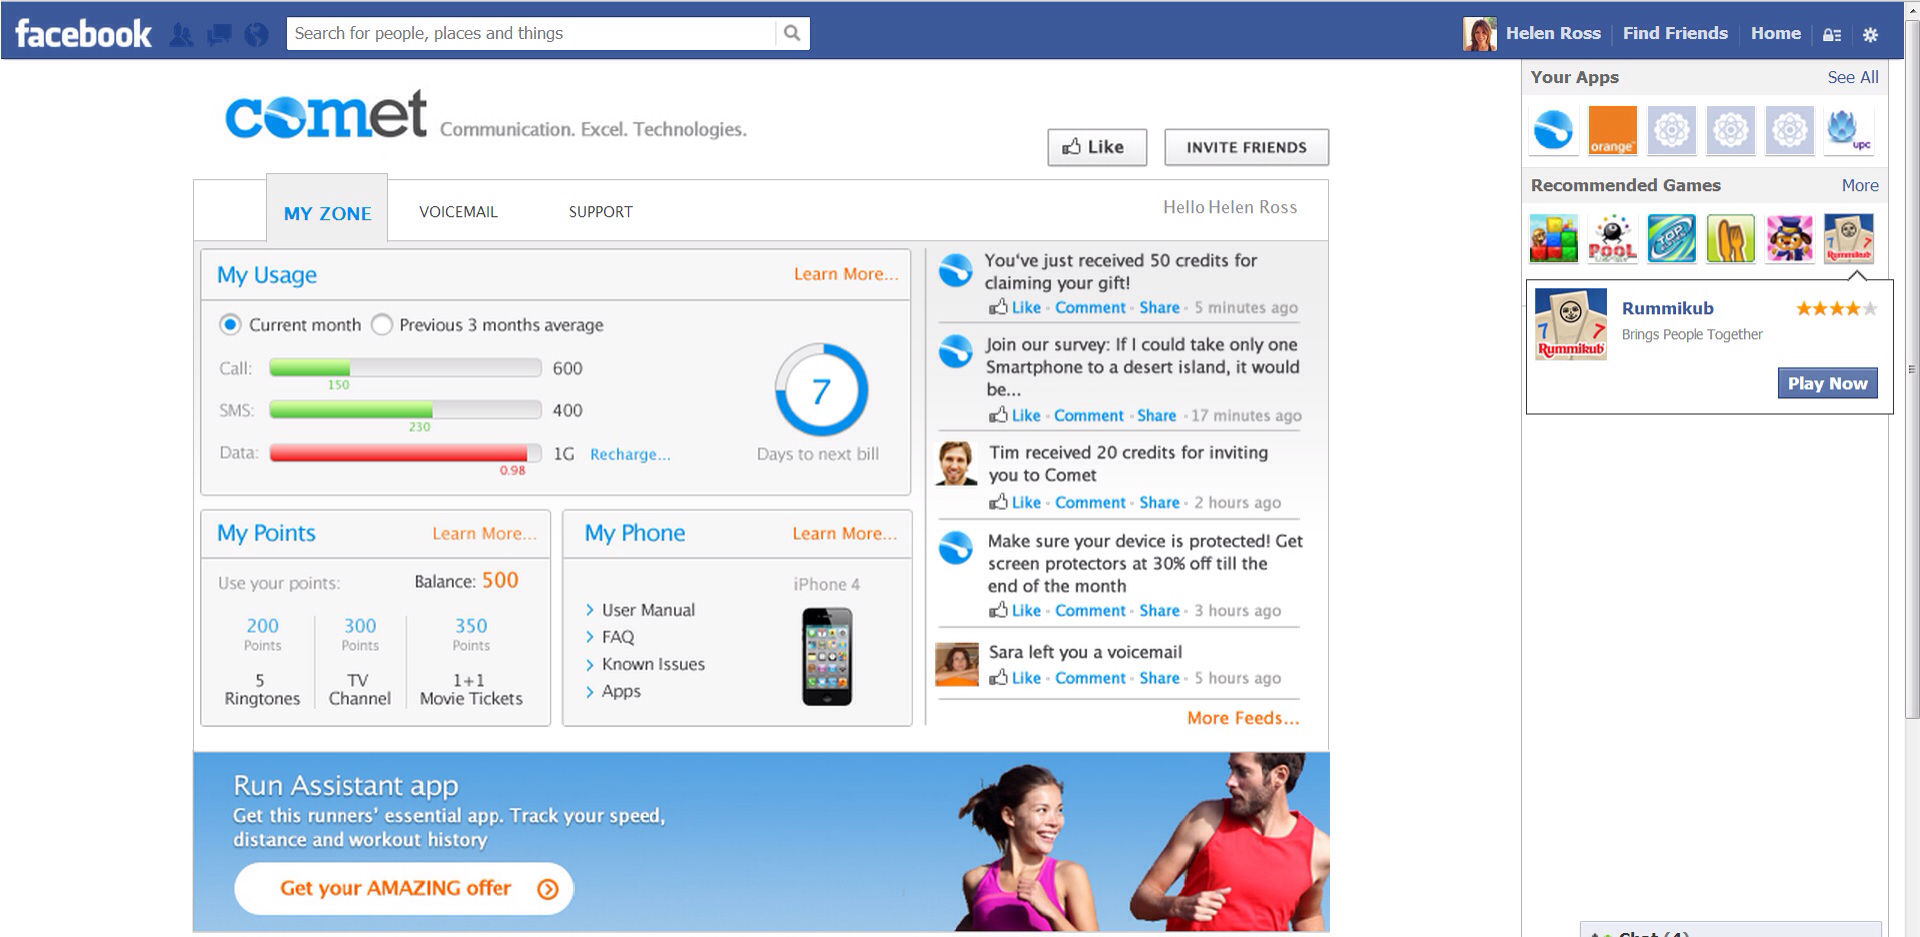Select the Current month radio button
Viewport: 1920px width, 937px height.
click(230, 325)
